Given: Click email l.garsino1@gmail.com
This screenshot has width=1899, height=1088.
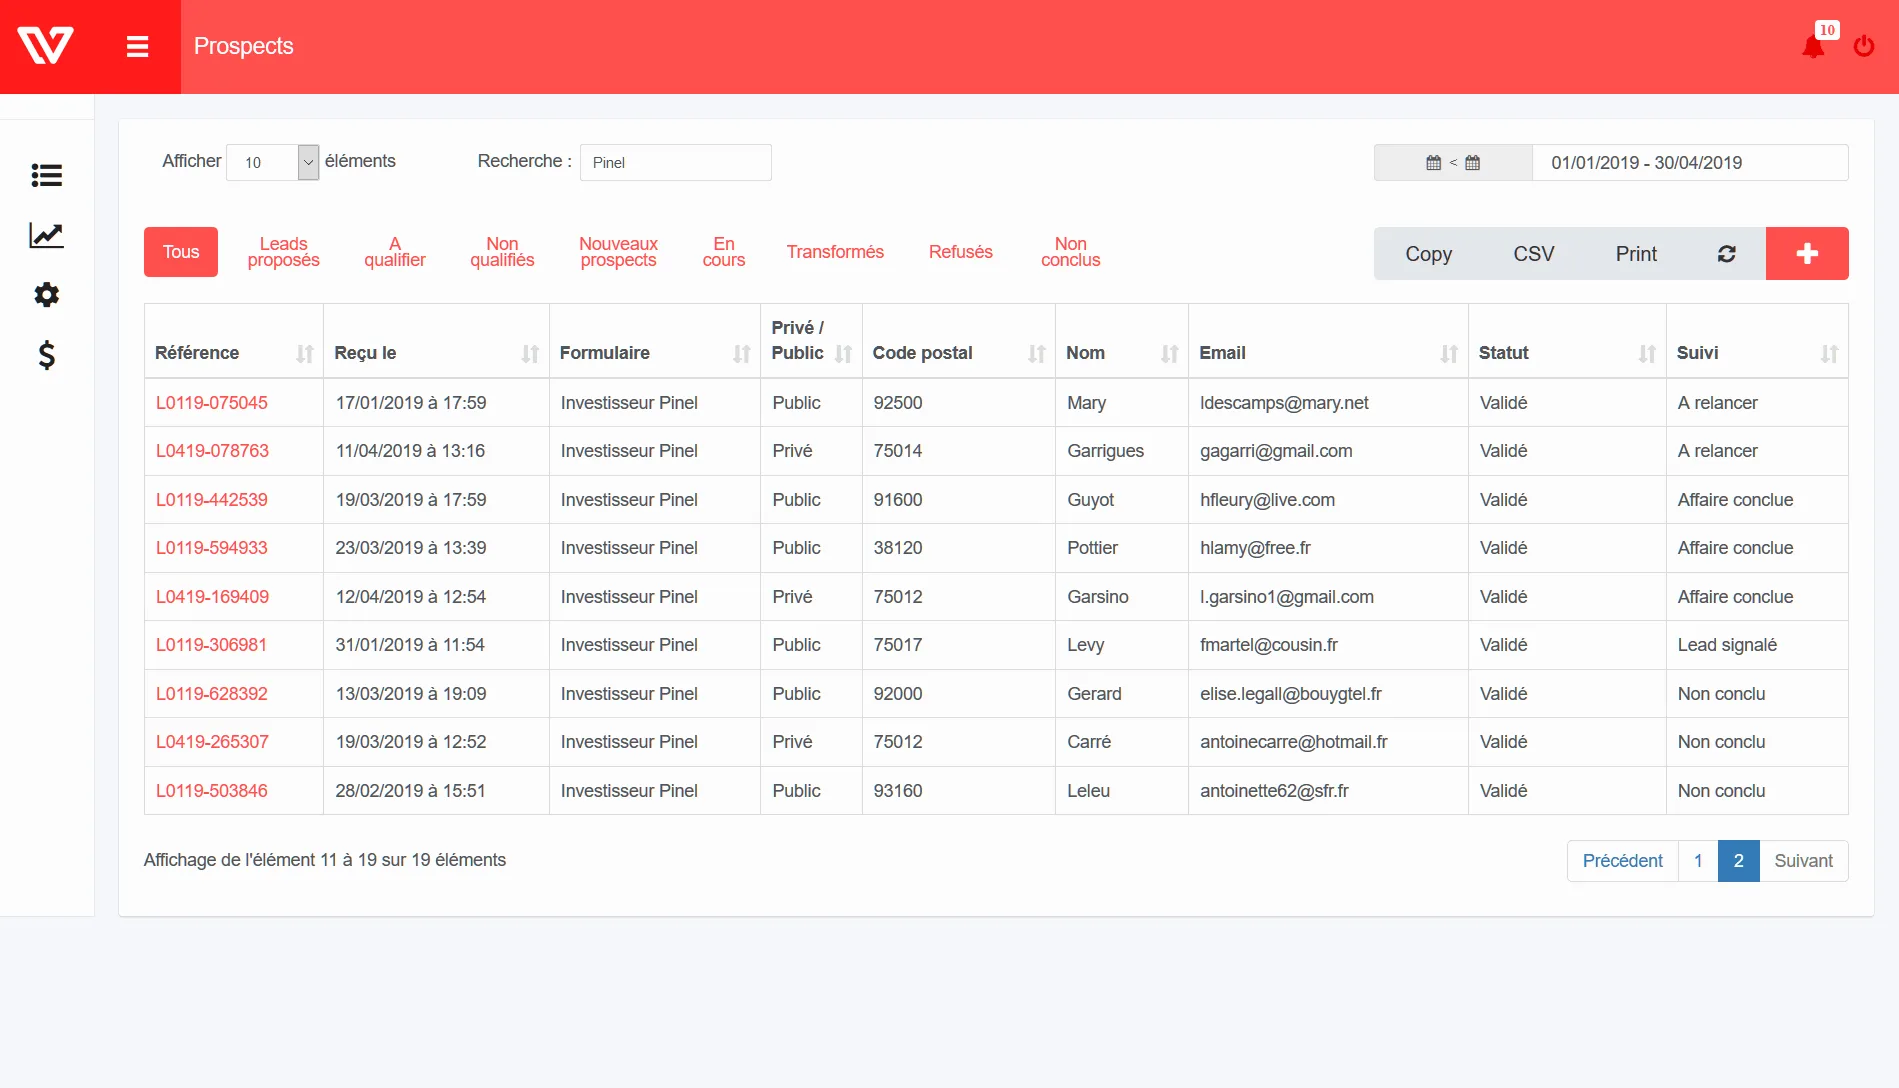Looking at the screenshot, I should pos(1287,597).
